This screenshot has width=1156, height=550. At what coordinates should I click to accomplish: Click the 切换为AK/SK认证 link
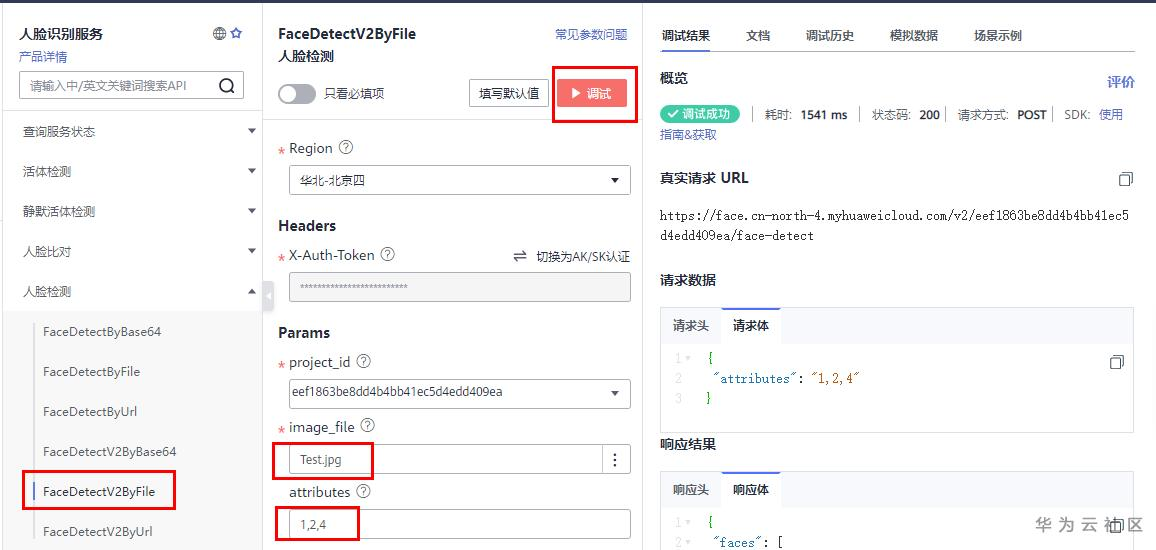coord(582,257)
